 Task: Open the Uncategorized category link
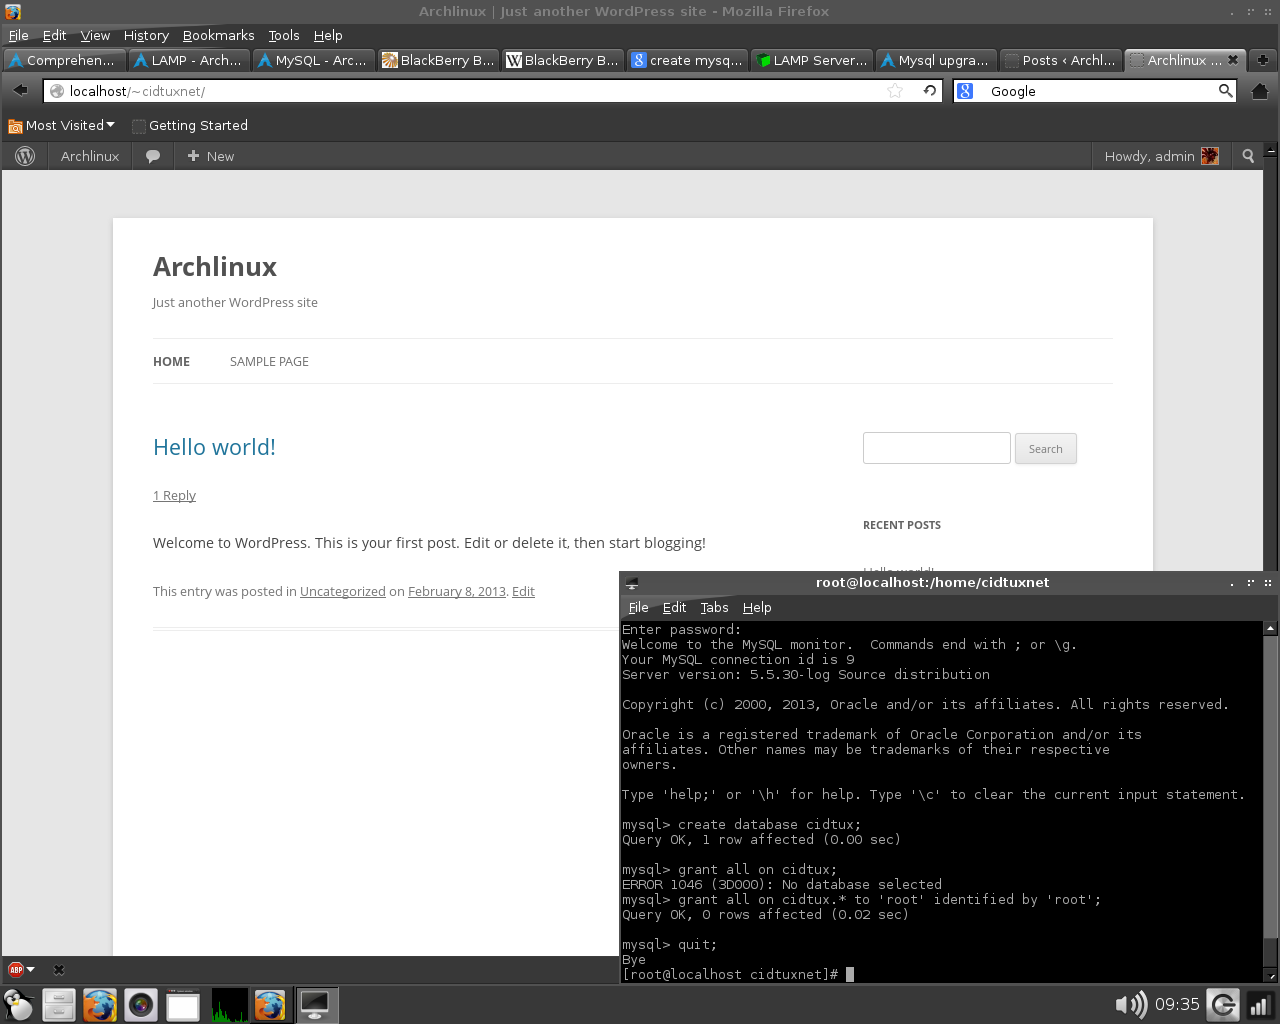pos(342,591)
